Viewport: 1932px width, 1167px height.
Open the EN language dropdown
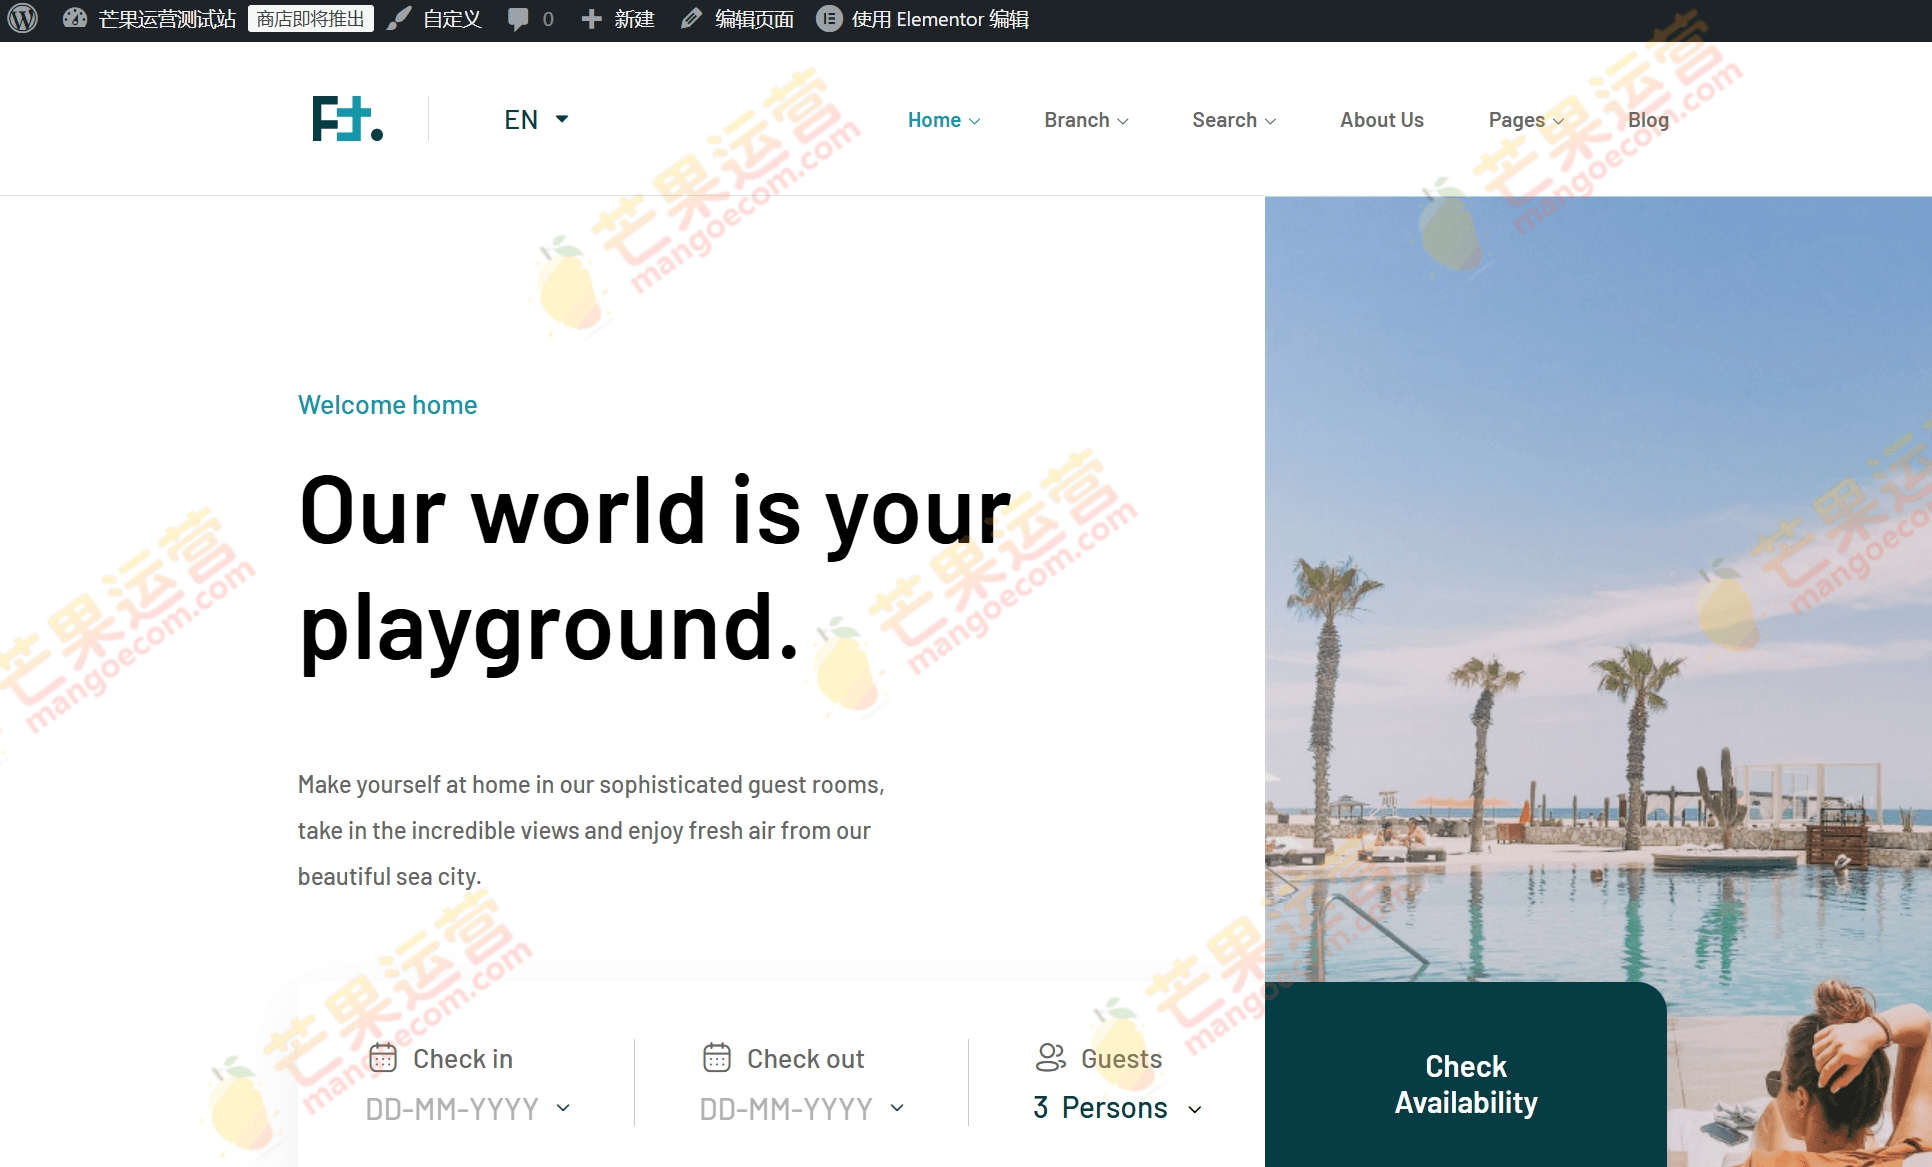tap(536, 119)
